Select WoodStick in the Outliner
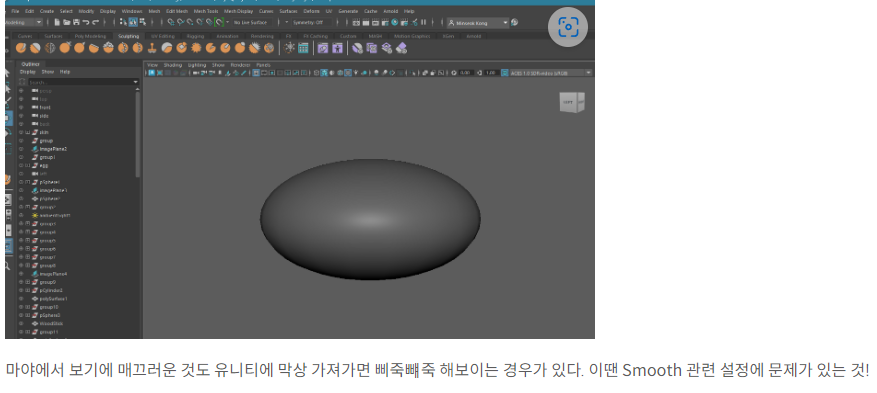This screenshot has width=877, height=393. 51,324
